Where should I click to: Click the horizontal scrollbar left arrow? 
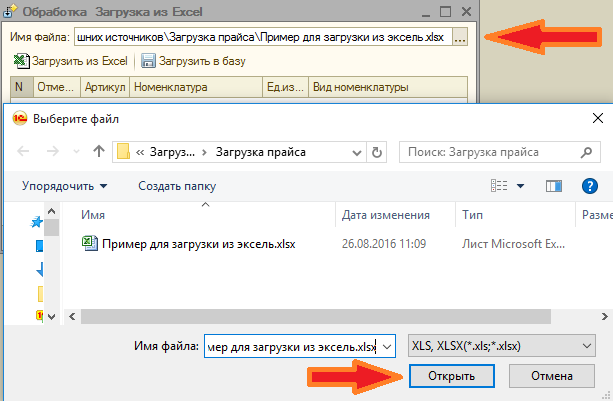click(x=72, y=316)
